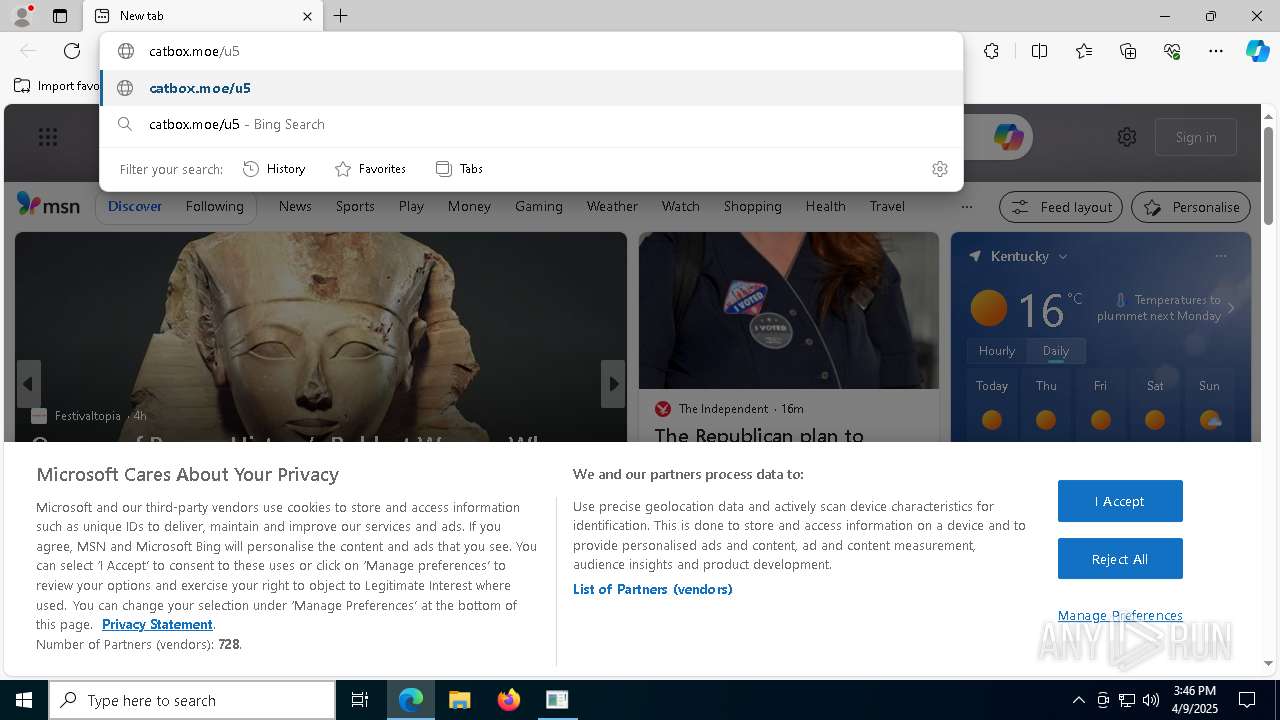The height and width of the screenshot is (720, 1280).
Task: Open the pharaoh statue story image
Action: (321, 336)
